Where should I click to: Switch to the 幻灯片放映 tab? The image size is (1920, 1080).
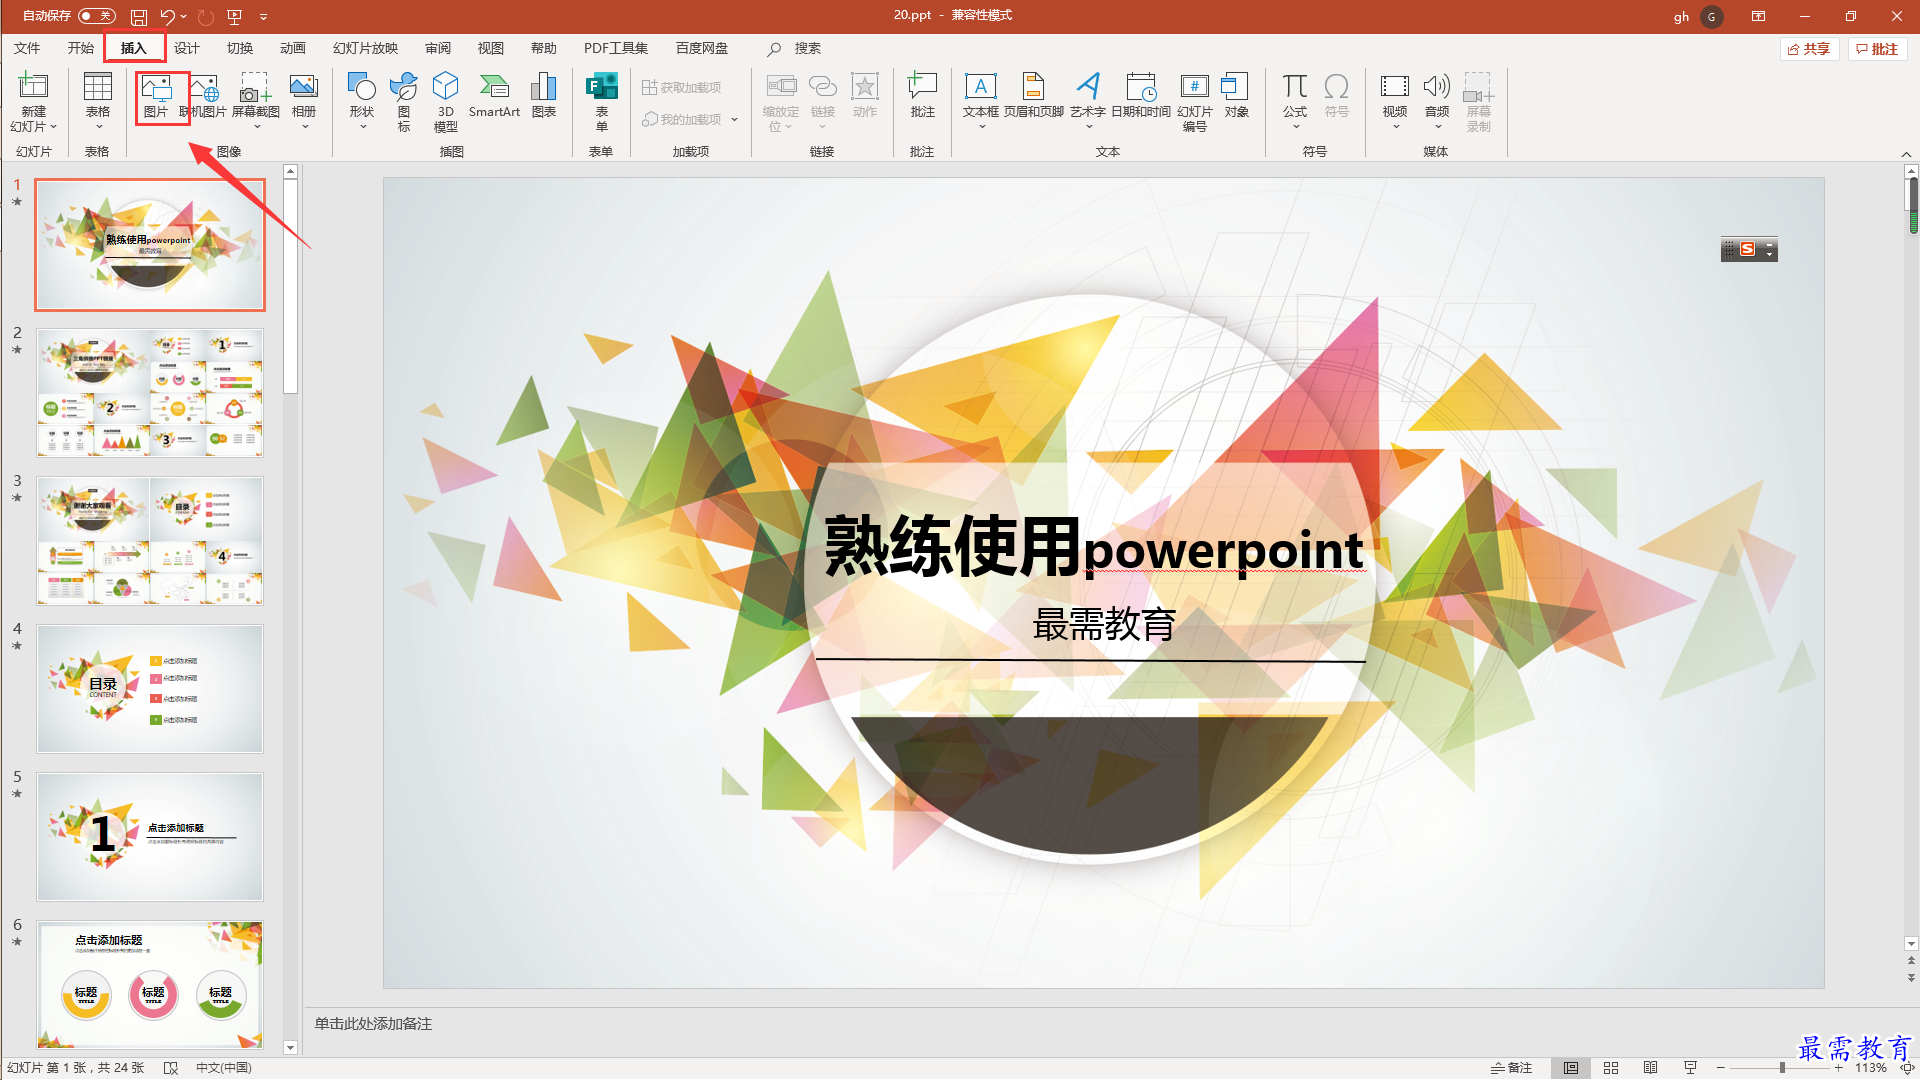pos(365,48)
